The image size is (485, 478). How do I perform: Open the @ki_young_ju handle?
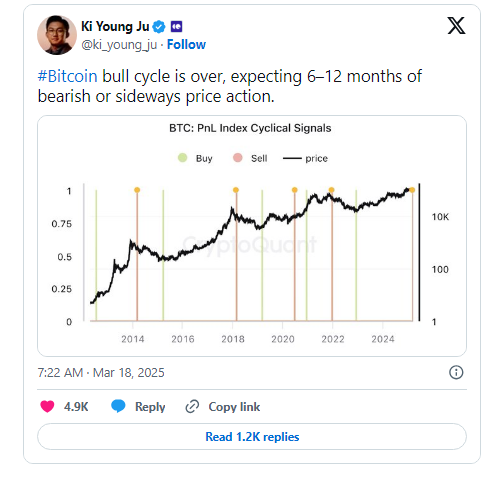pos(119,45)
